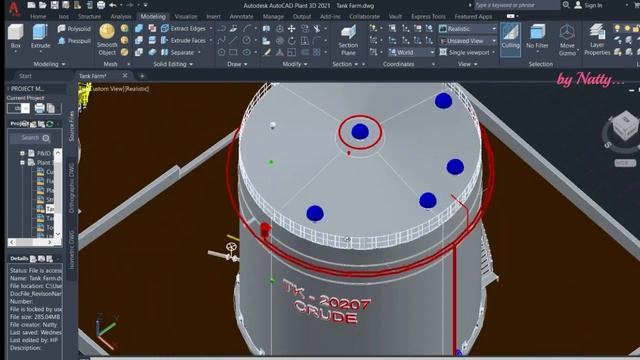Click the Plot printer icon in quick access toolbar
The width and height of the screenshot is (640, 360).
(101, 5)
